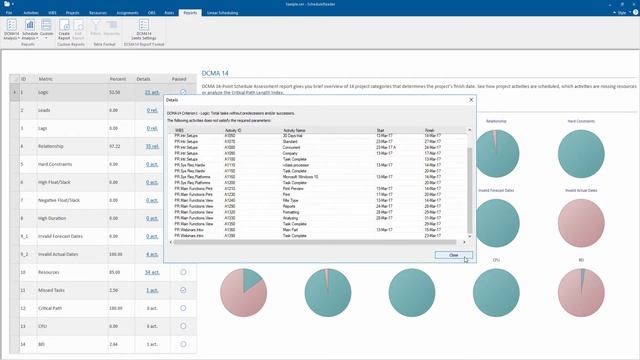Switch to the Resources ribbon tab
The image size is (640, 360).
[98, 13]
